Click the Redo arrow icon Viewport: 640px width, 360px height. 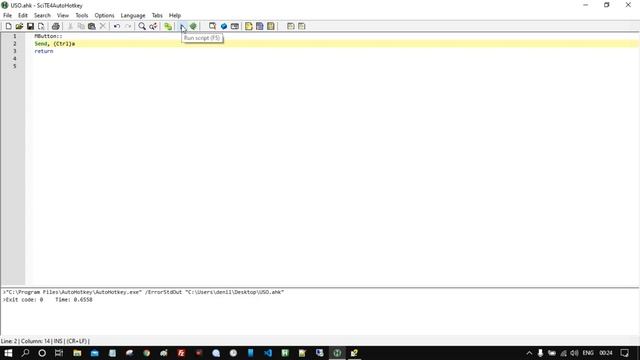pos(128,27)
